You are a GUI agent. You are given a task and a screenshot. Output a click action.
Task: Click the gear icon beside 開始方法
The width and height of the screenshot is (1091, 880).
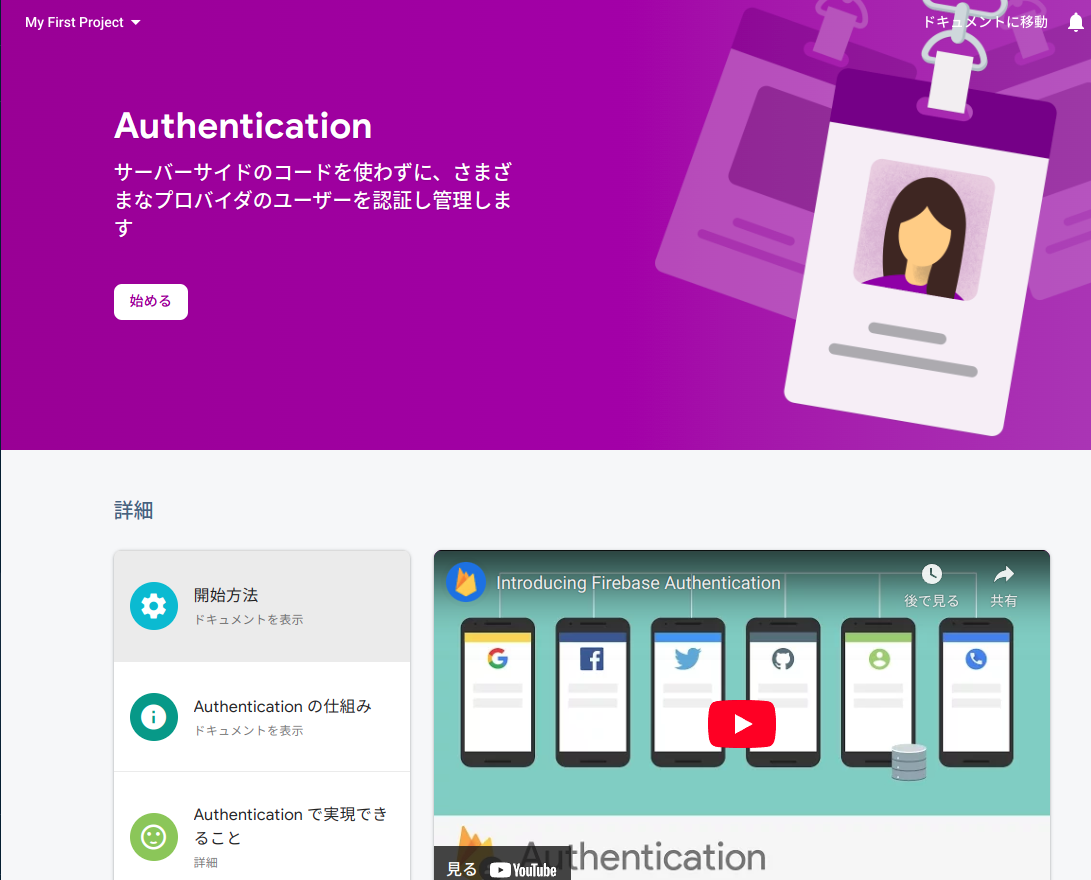coord(154,606)
